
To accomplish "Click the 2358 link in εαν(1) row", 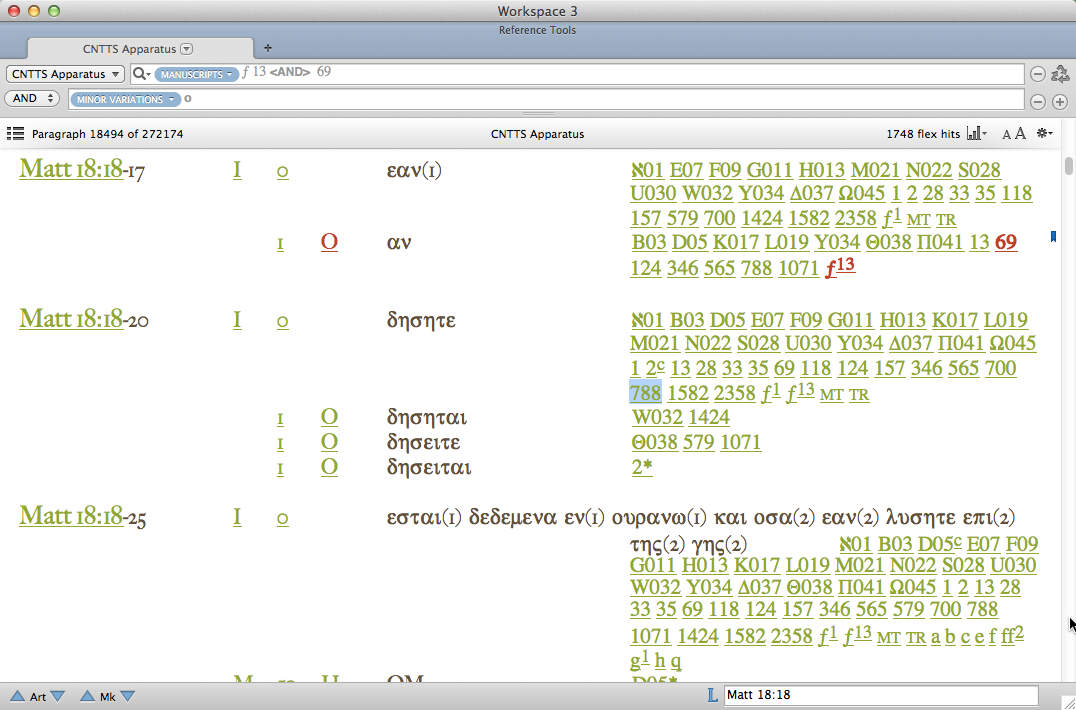I will point(856,218).
